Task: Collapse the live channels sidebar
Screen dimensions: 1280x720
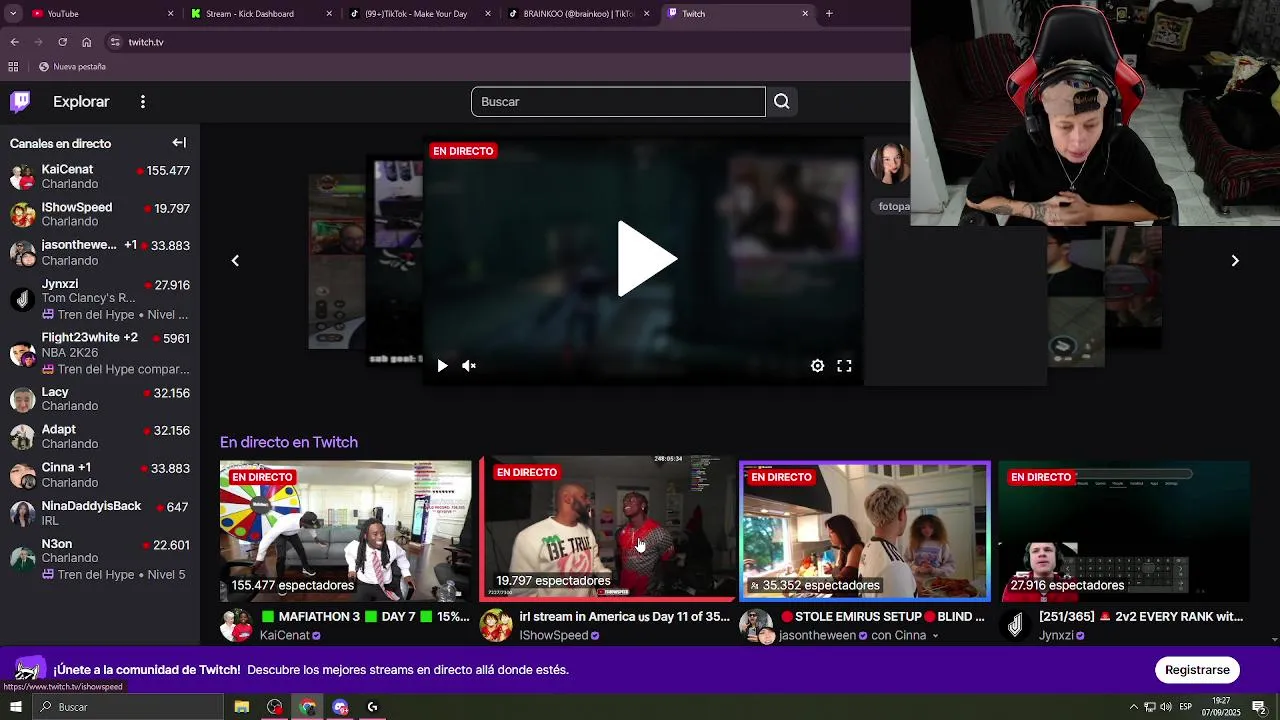Action: point(179,143)
